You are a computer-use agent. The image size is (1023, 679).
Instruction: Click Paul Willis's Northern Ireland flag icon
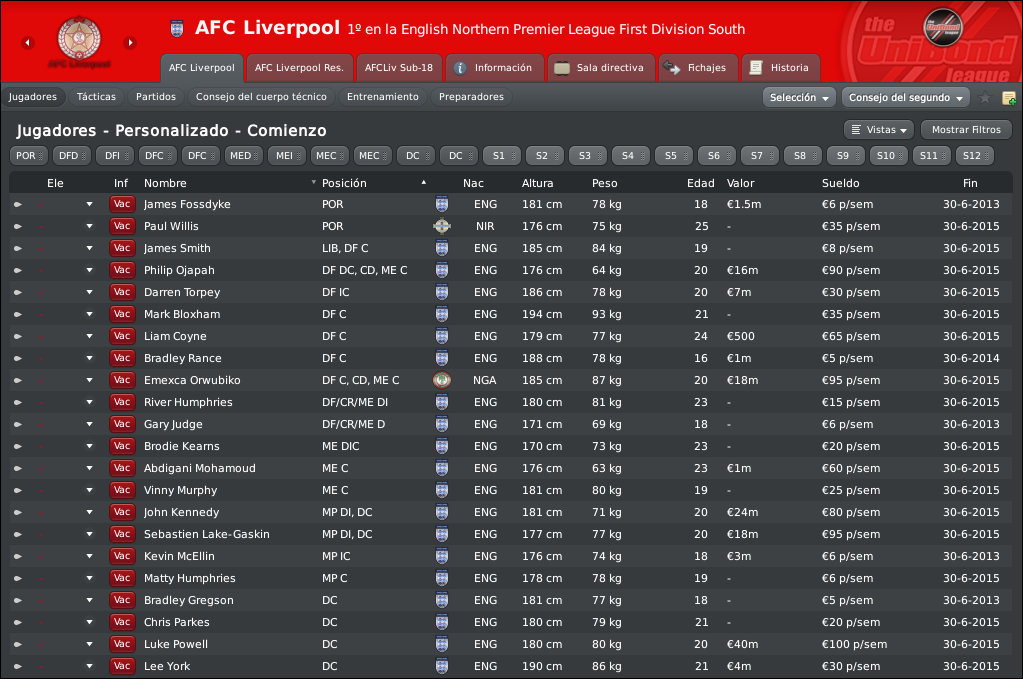pyautogui.click(x=442, y=226)
